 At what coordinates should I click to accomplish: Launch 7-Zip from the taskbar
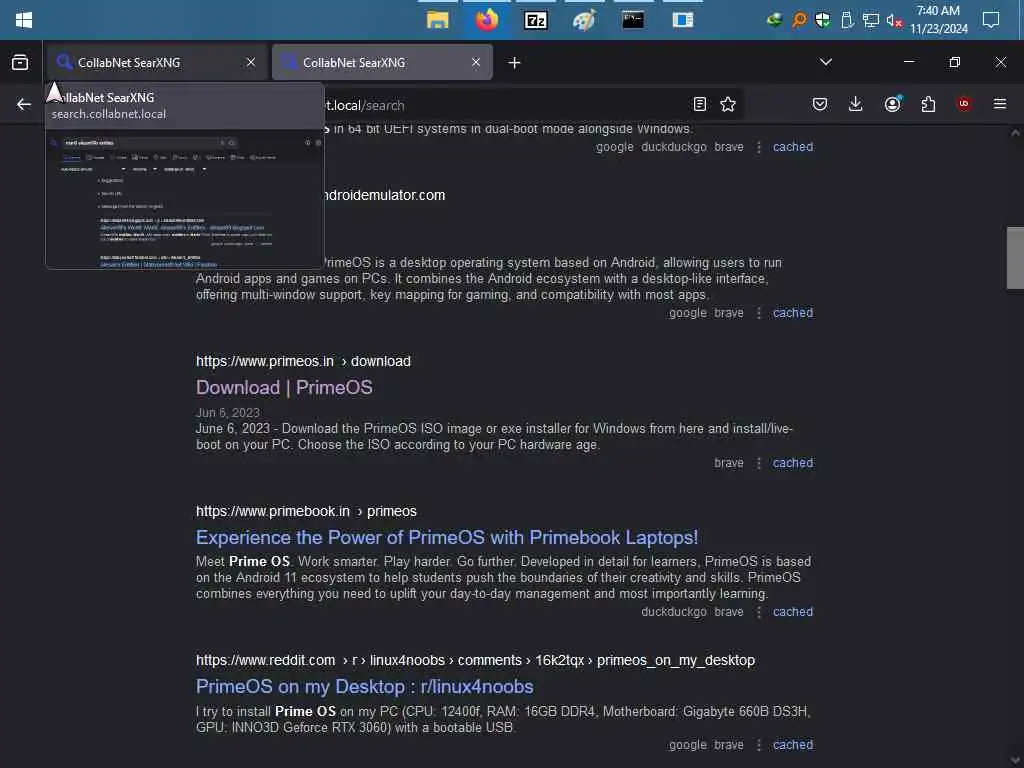pos(536,20)
